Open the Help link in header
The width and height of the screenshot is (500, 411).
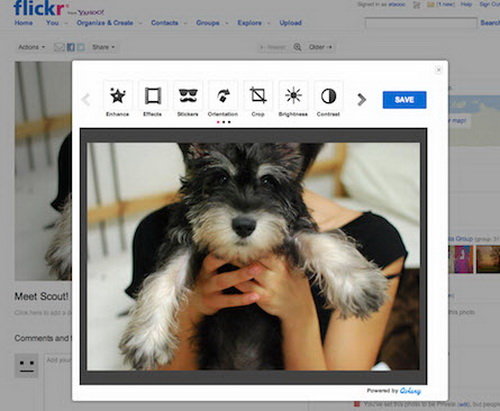pyautogui.click(x=466, y=4)
